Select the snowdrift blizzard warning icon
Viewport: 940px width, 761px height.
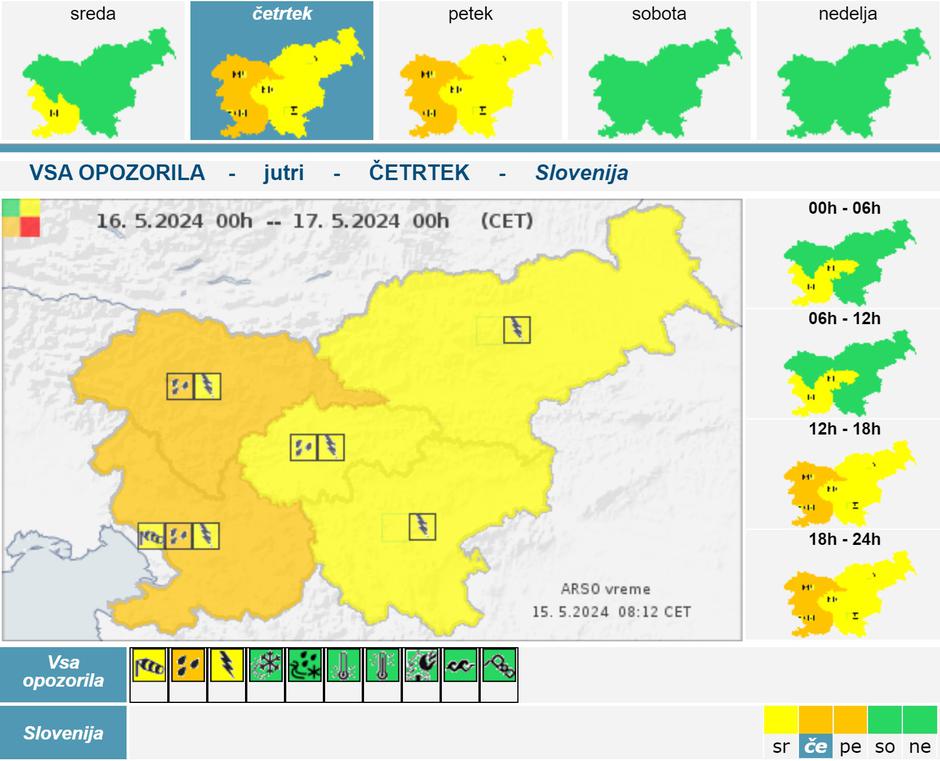(x=305, y=665)
